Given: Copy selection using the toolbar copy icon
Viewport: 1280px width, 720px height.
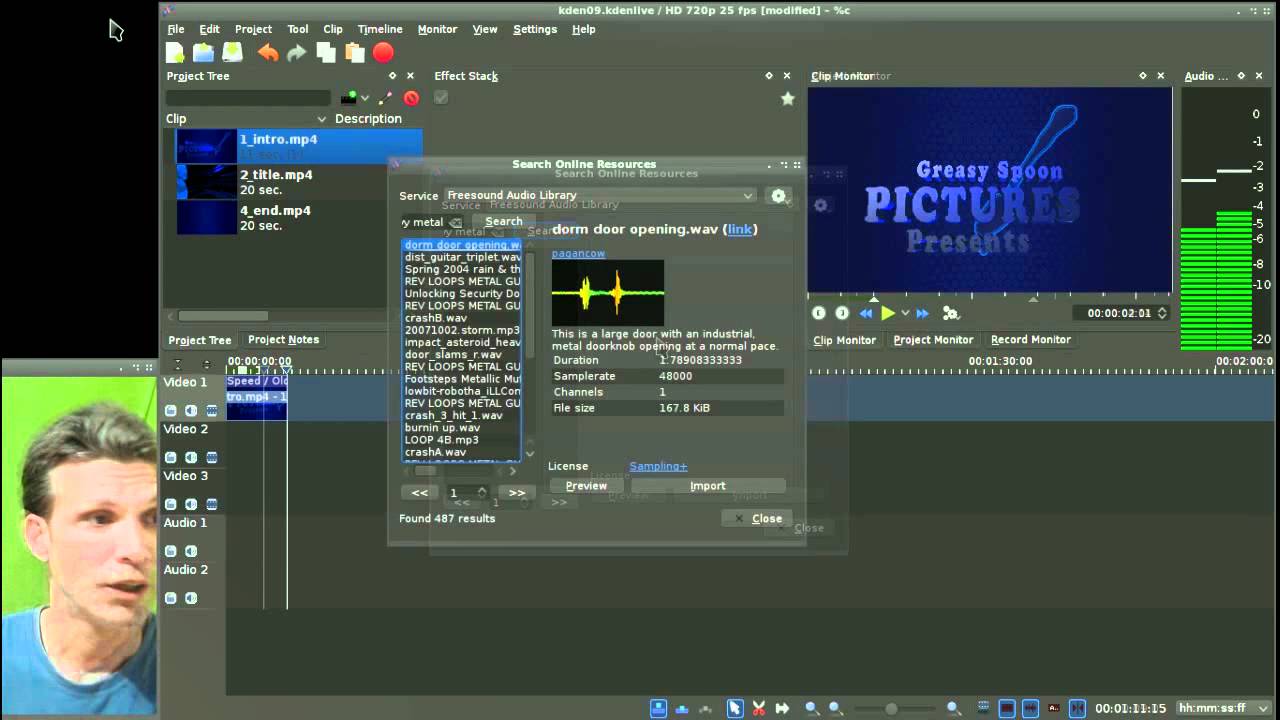Looking at the screenshot, I should coord(326,53).
